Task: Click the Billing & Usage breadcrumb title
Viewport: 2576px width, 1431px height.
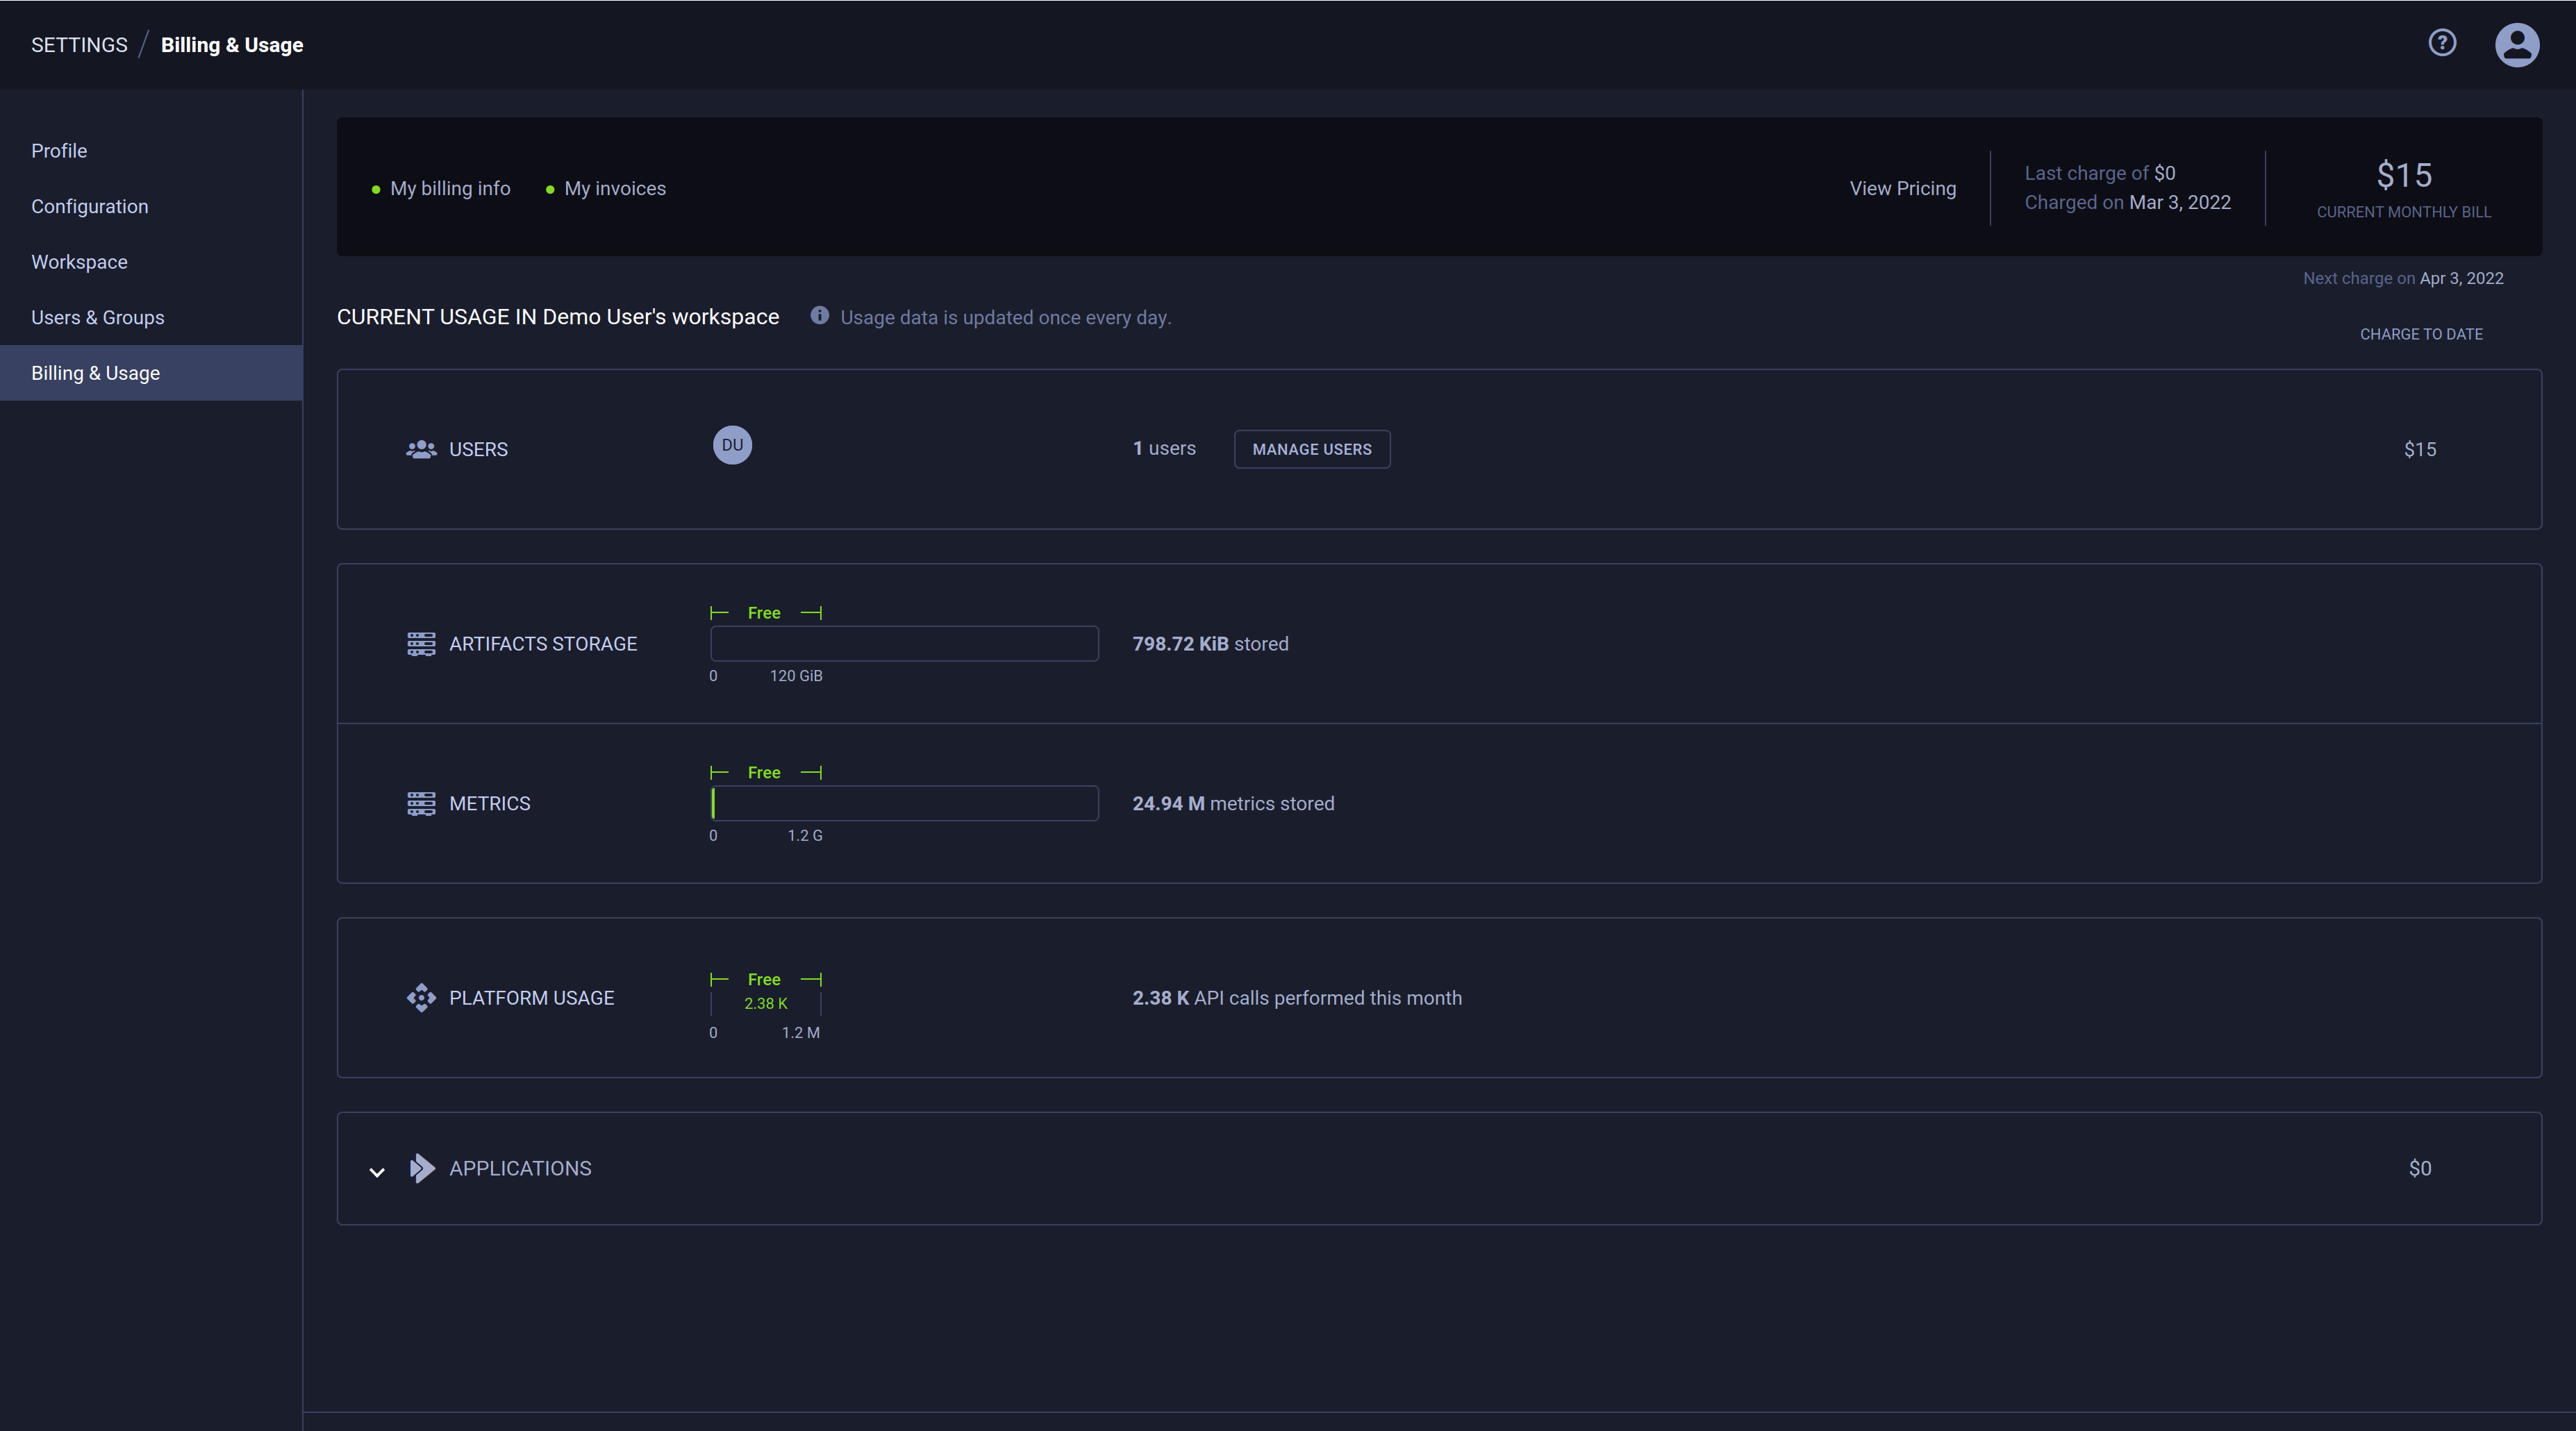Action: pyautogui.click(x=232, y=45)
